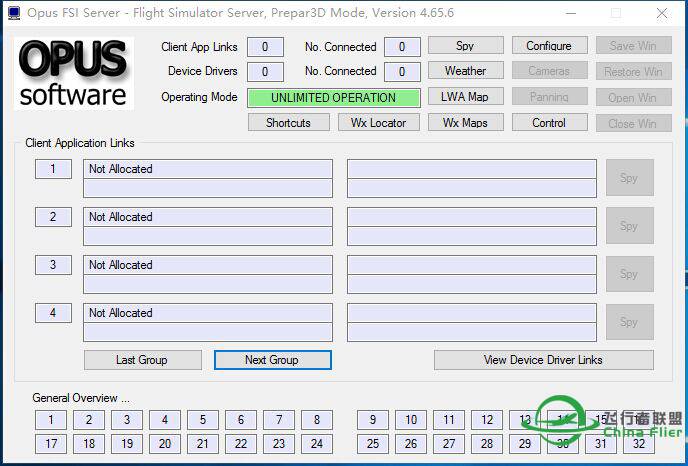Viewport: 688px width, 466px height.
Task: Click the OPUS software logo
Action: point(75,73)
